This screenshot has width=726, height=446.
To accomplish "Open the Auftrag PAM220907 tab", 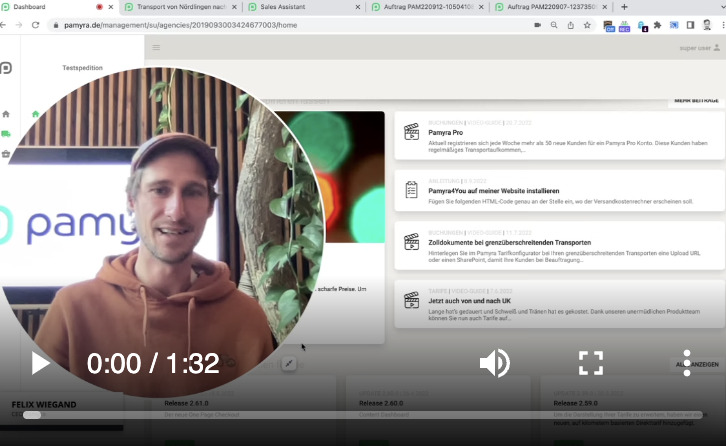I will pyautogui.click(x=551, y=7).
